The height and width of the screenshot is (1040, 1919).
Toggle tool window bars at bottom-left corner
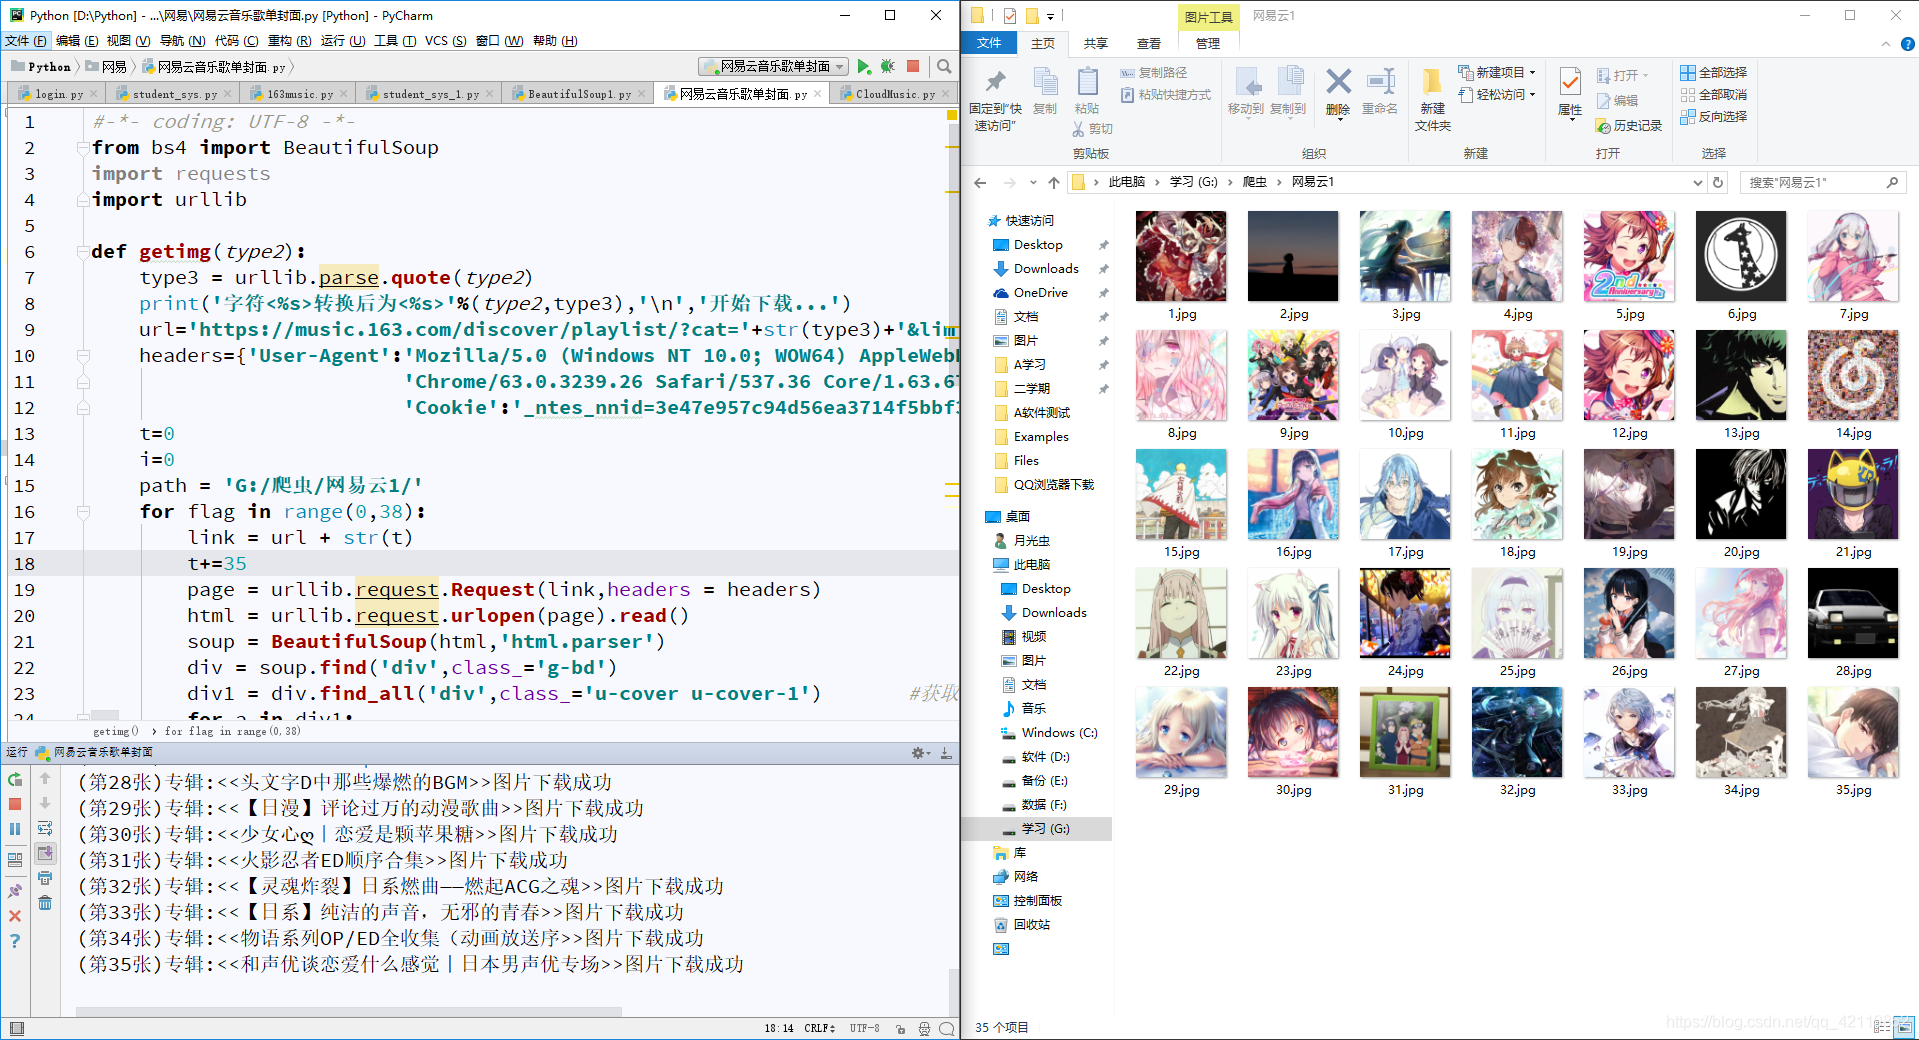(16, 1028)
